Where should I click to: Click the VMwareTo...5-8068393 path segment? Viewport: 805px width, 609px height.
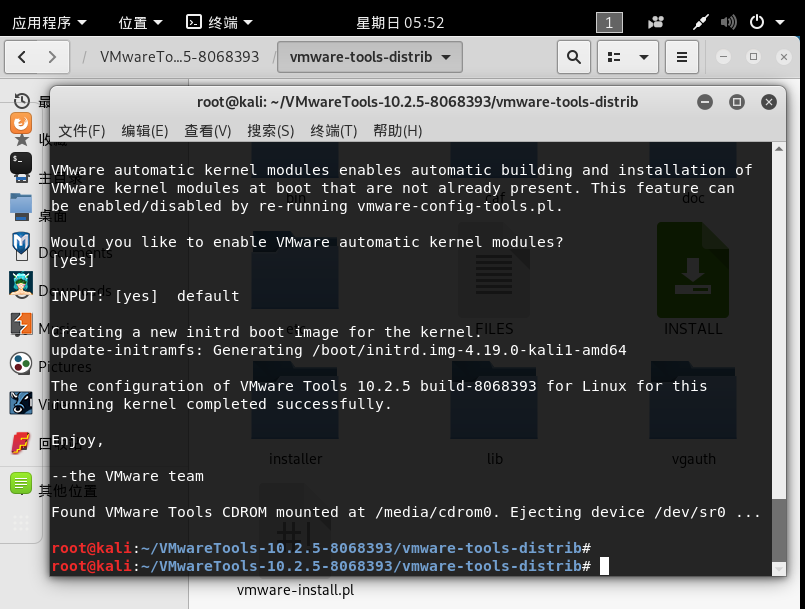180,56
